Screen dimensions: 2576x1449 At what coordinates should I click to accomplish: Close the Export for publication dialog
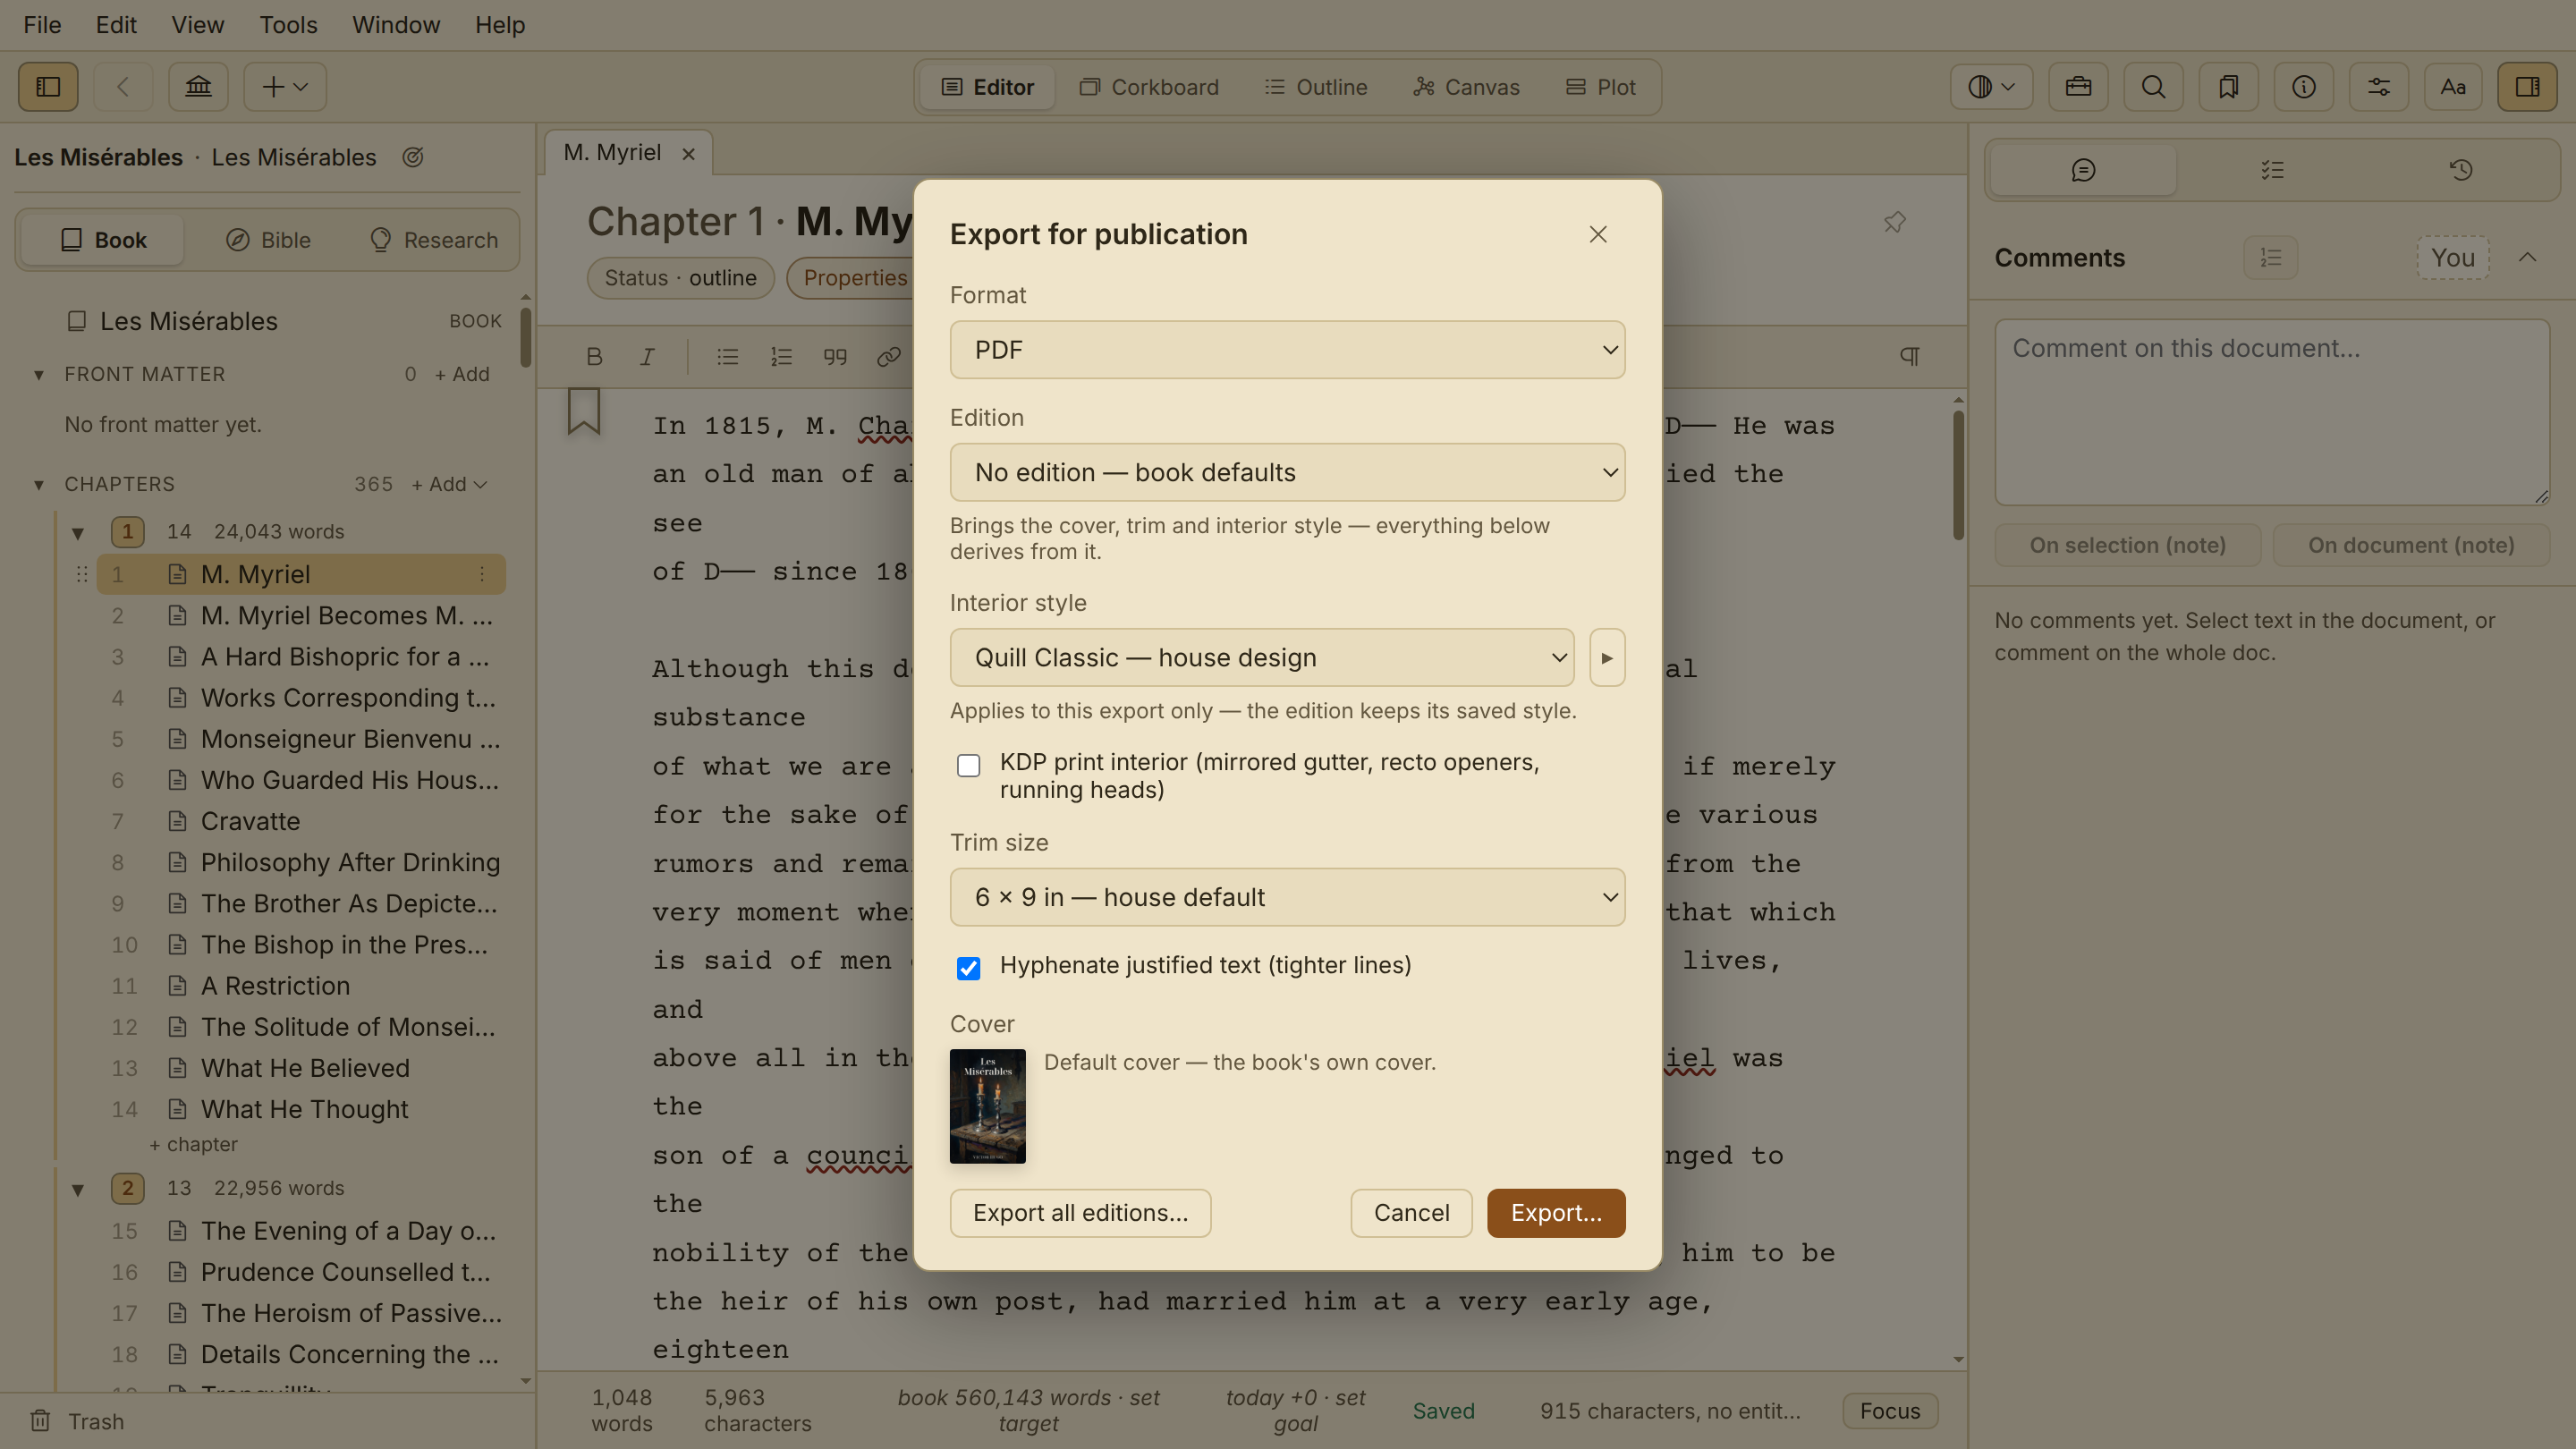click(x=1598, y=234)
